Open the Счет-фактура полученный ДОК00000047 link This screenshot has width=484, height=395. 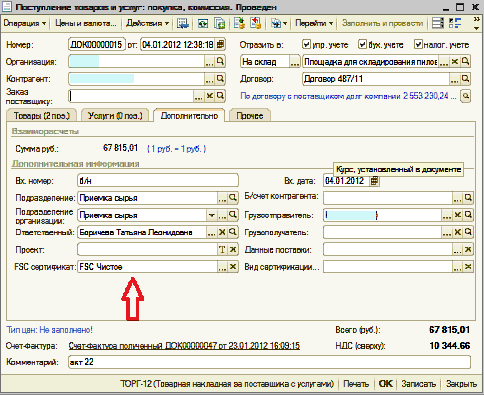tap(184, 346)
